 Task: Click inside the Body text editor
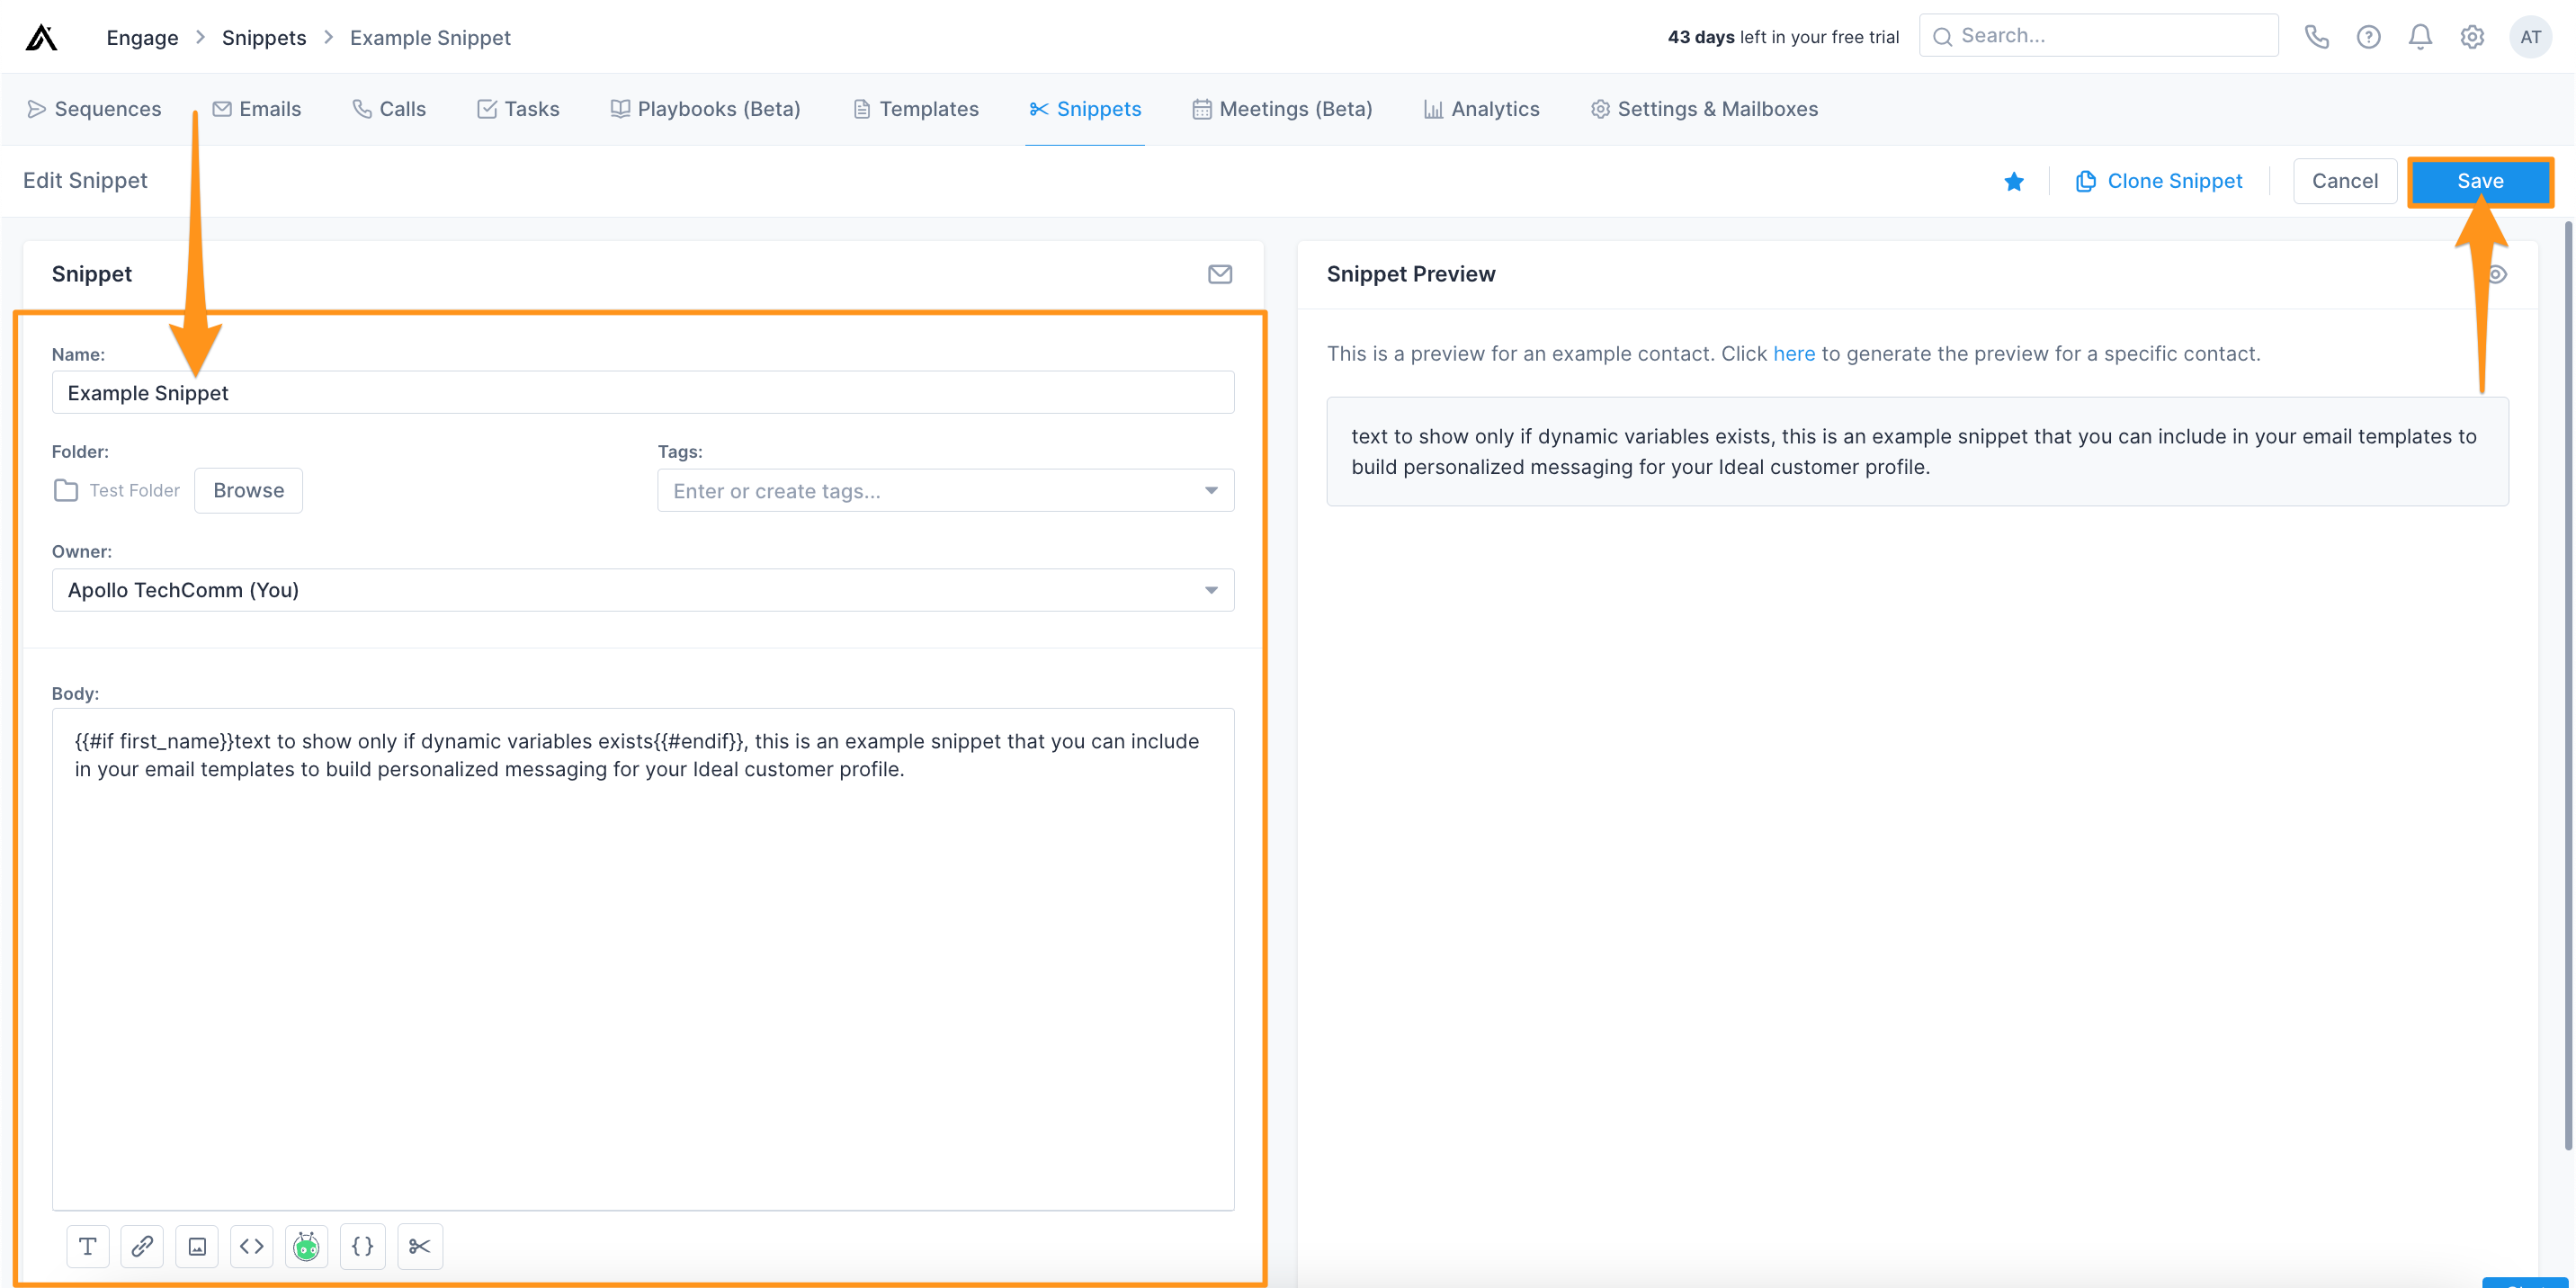(x=643, y=959)
